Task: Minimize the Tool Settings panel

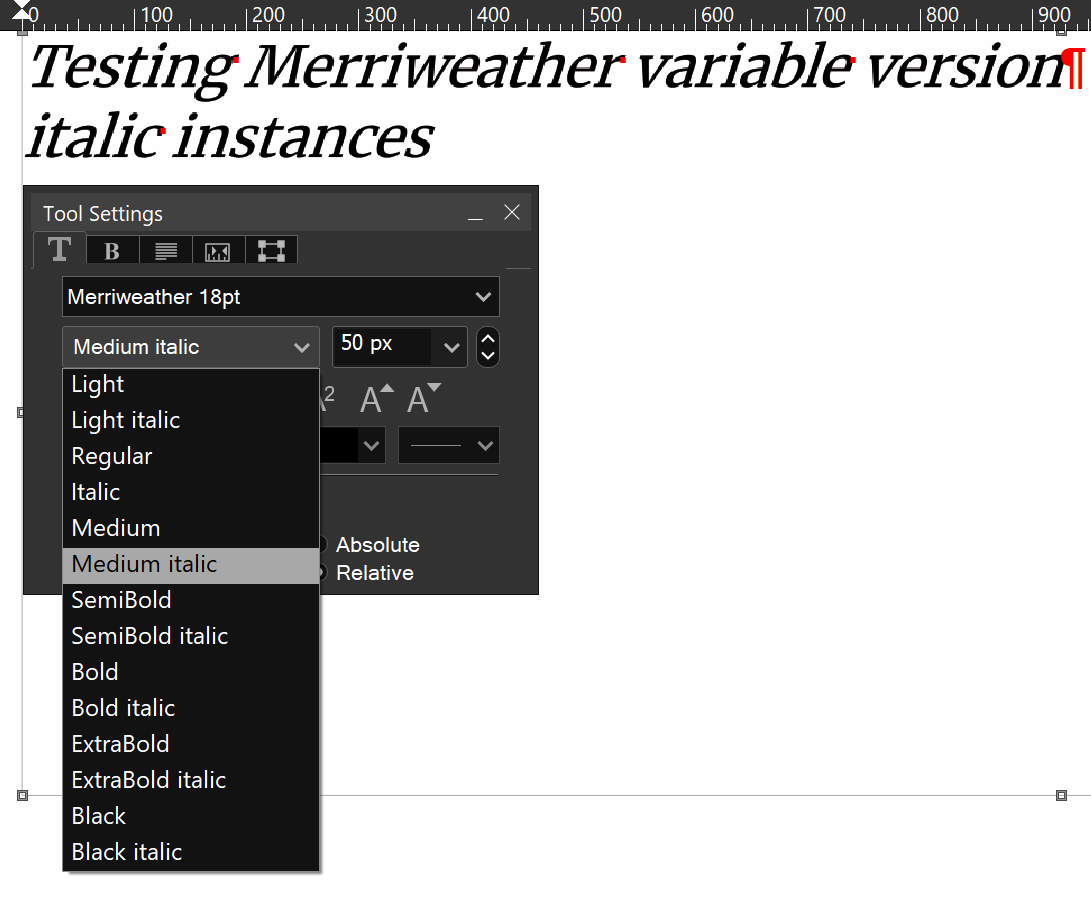Action: 475,214
